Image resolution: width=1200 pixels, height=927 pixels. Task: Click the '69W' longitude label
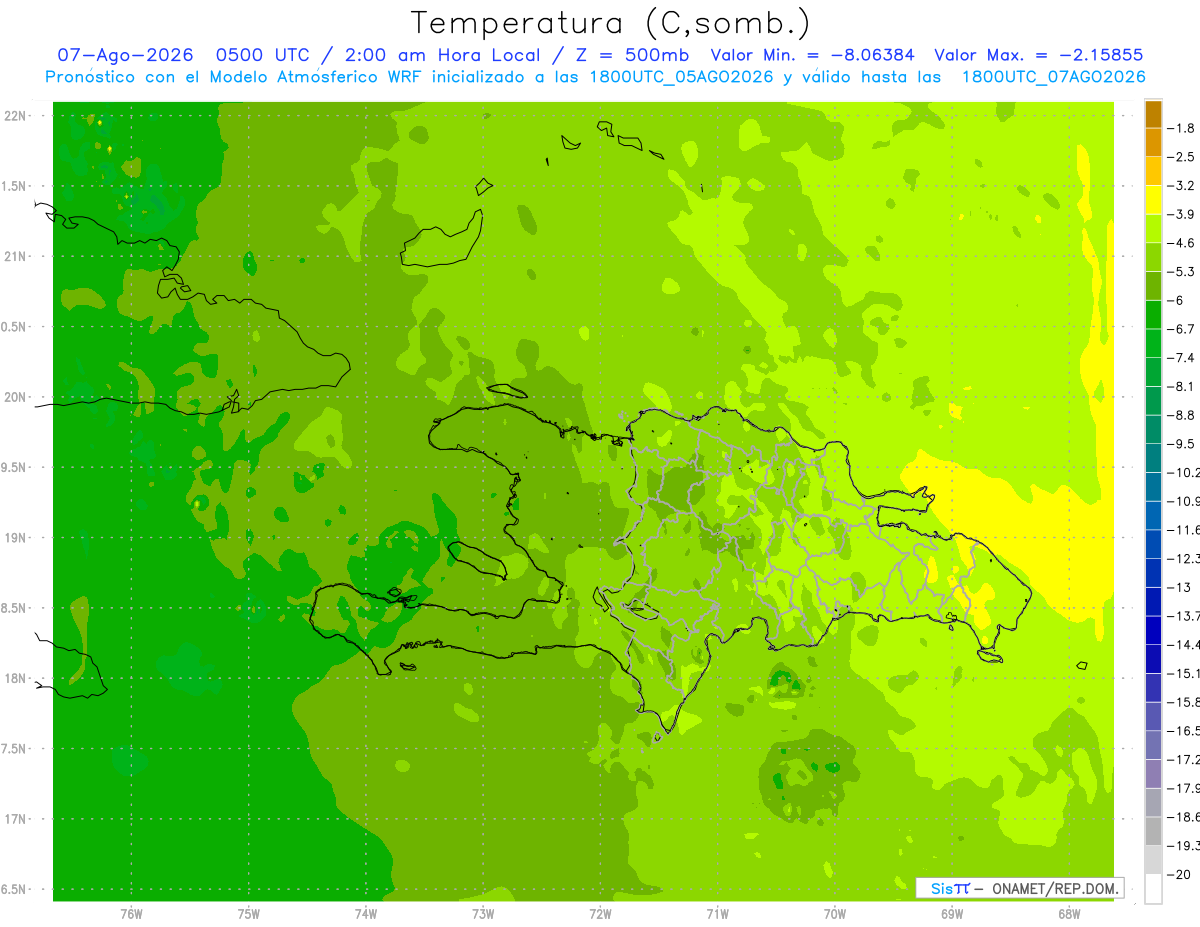[x=952, y=913]
